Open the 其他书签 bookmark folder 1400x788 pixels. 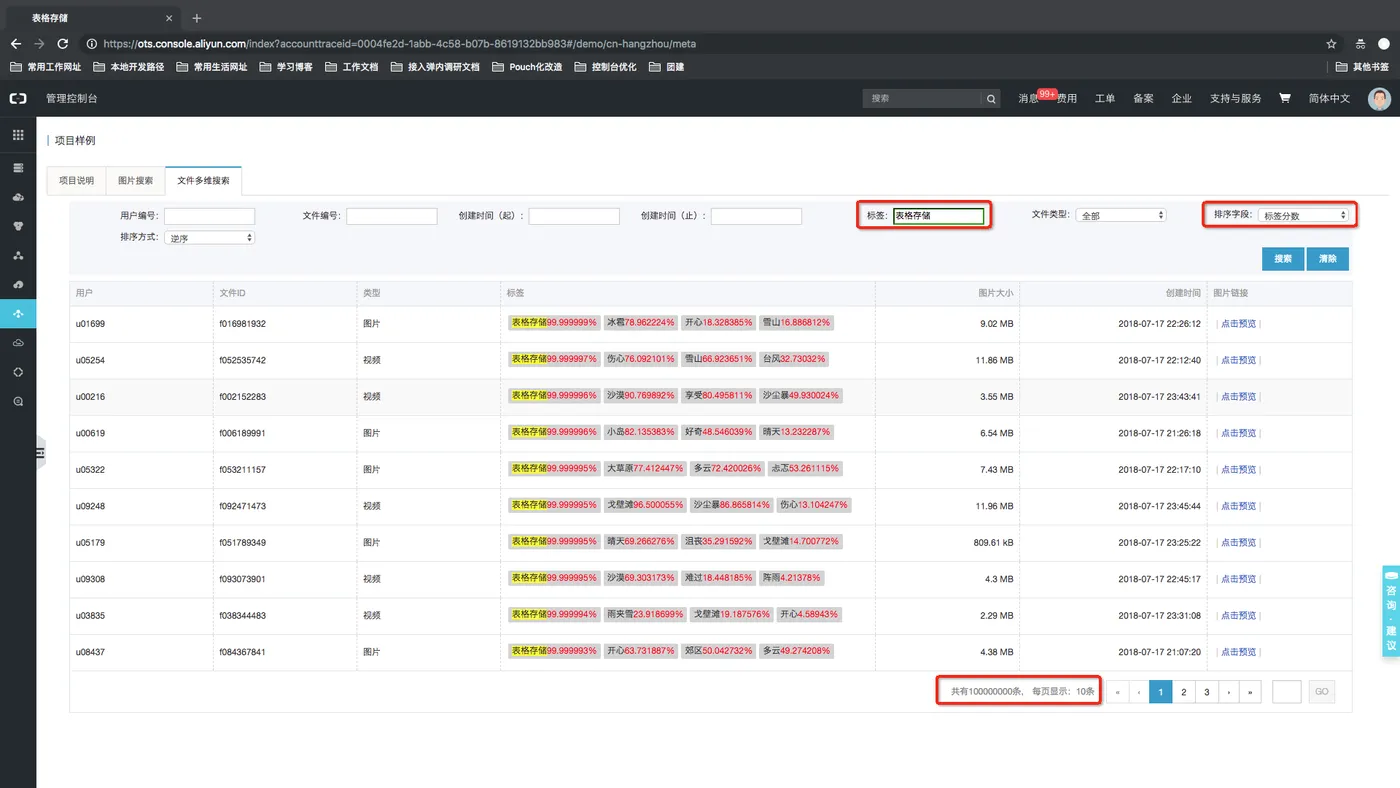pyautogui.click(x=1362, y=67)
